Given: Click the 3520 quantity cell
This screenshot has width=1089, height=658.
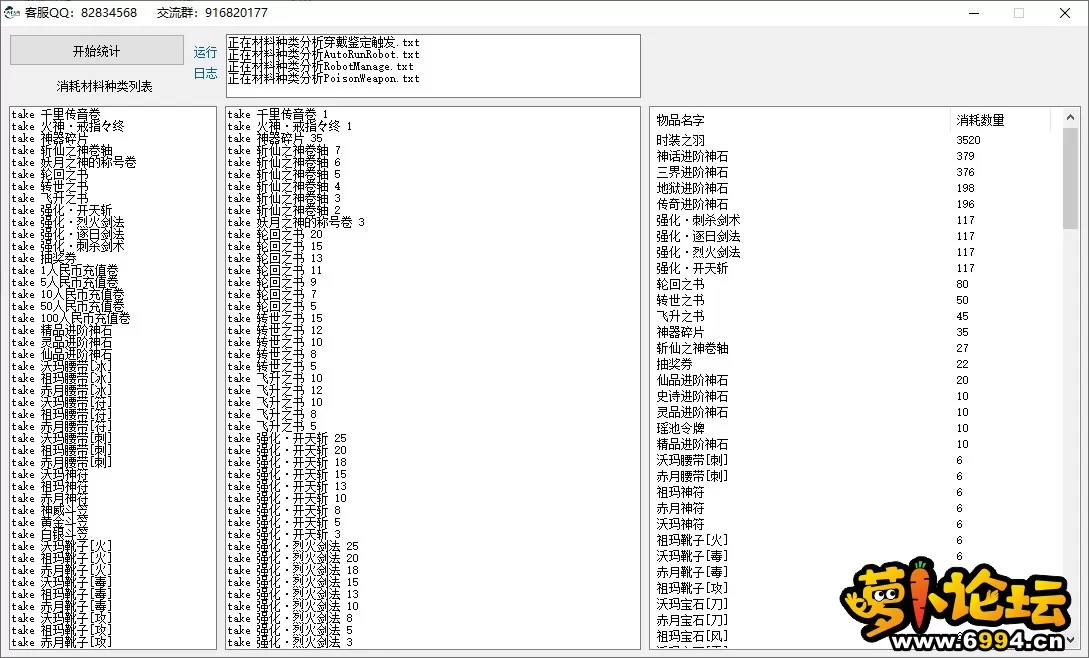Looking at the screenshot, I should 968,140.
